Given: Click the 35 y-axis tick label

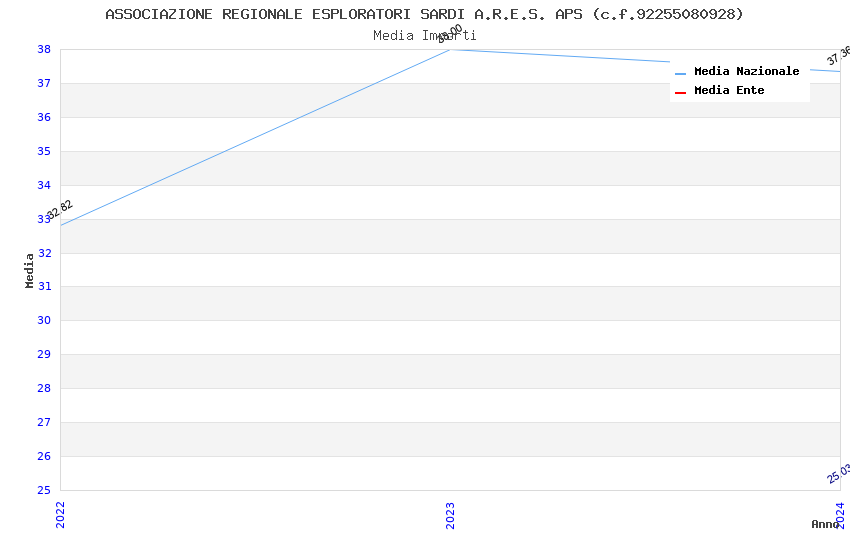Looking at the screenshot, I should 44,151.
